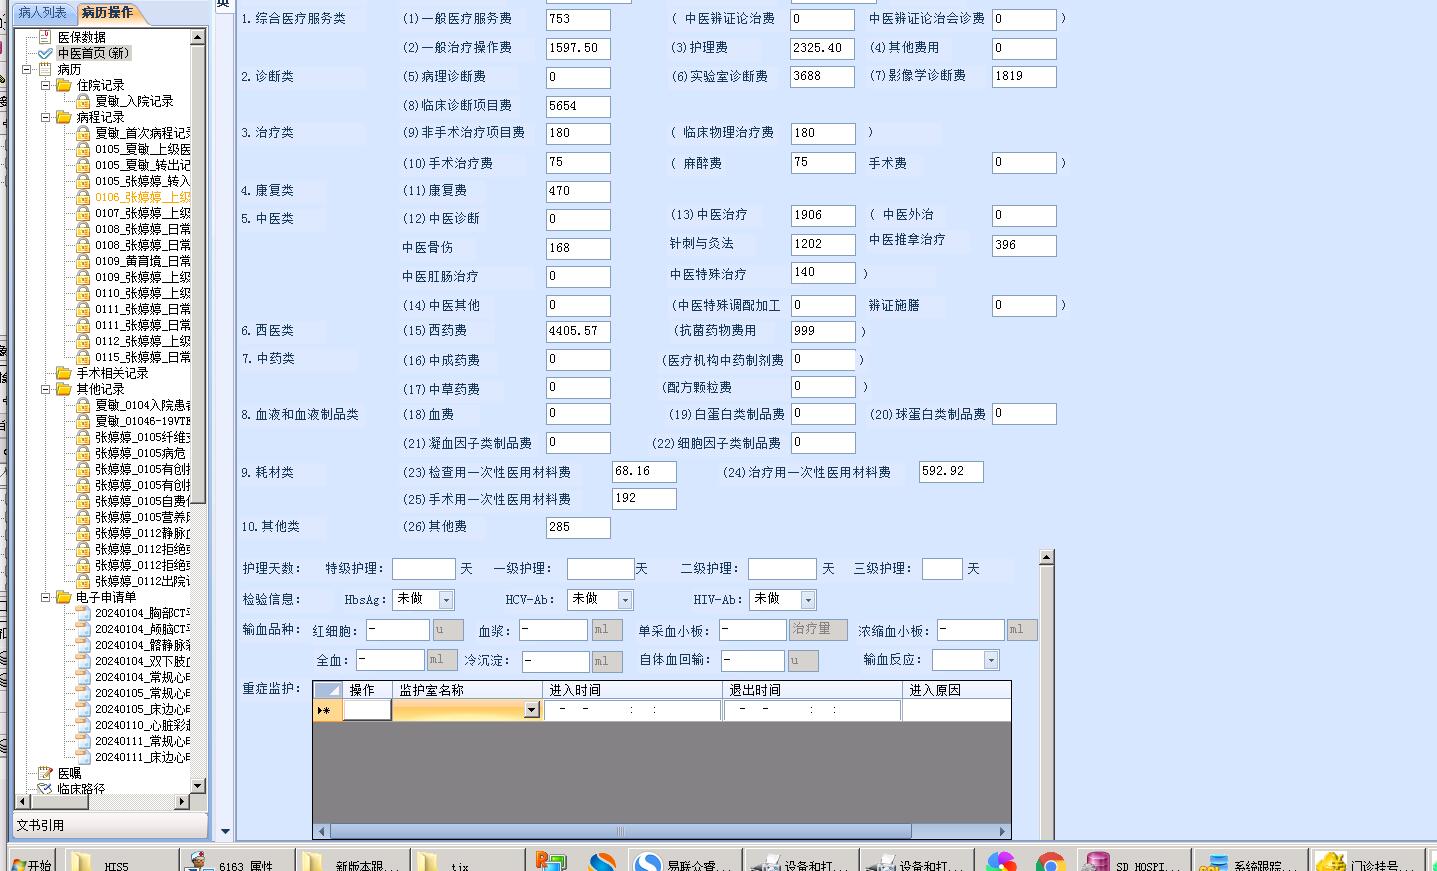Click the 实验室诊断费 input field
This screenshot has height=871, width=1437.
(x=823, y=76)
